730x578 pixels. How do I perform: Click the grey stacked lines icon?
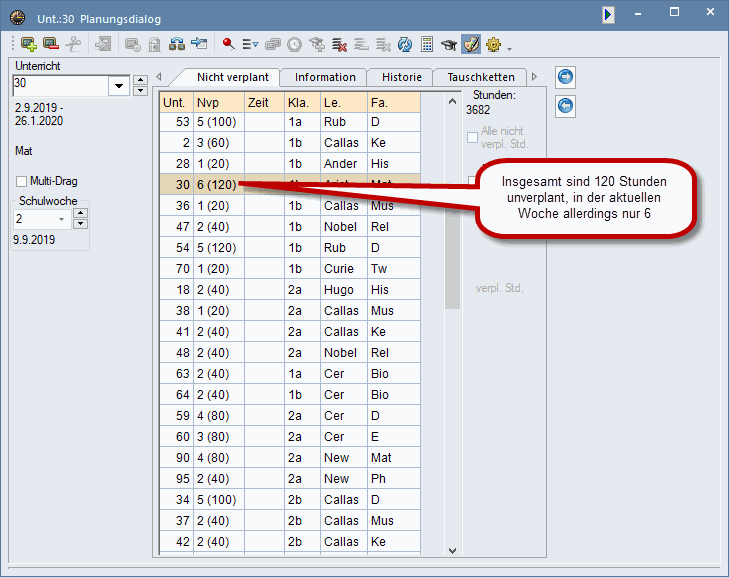361,44
